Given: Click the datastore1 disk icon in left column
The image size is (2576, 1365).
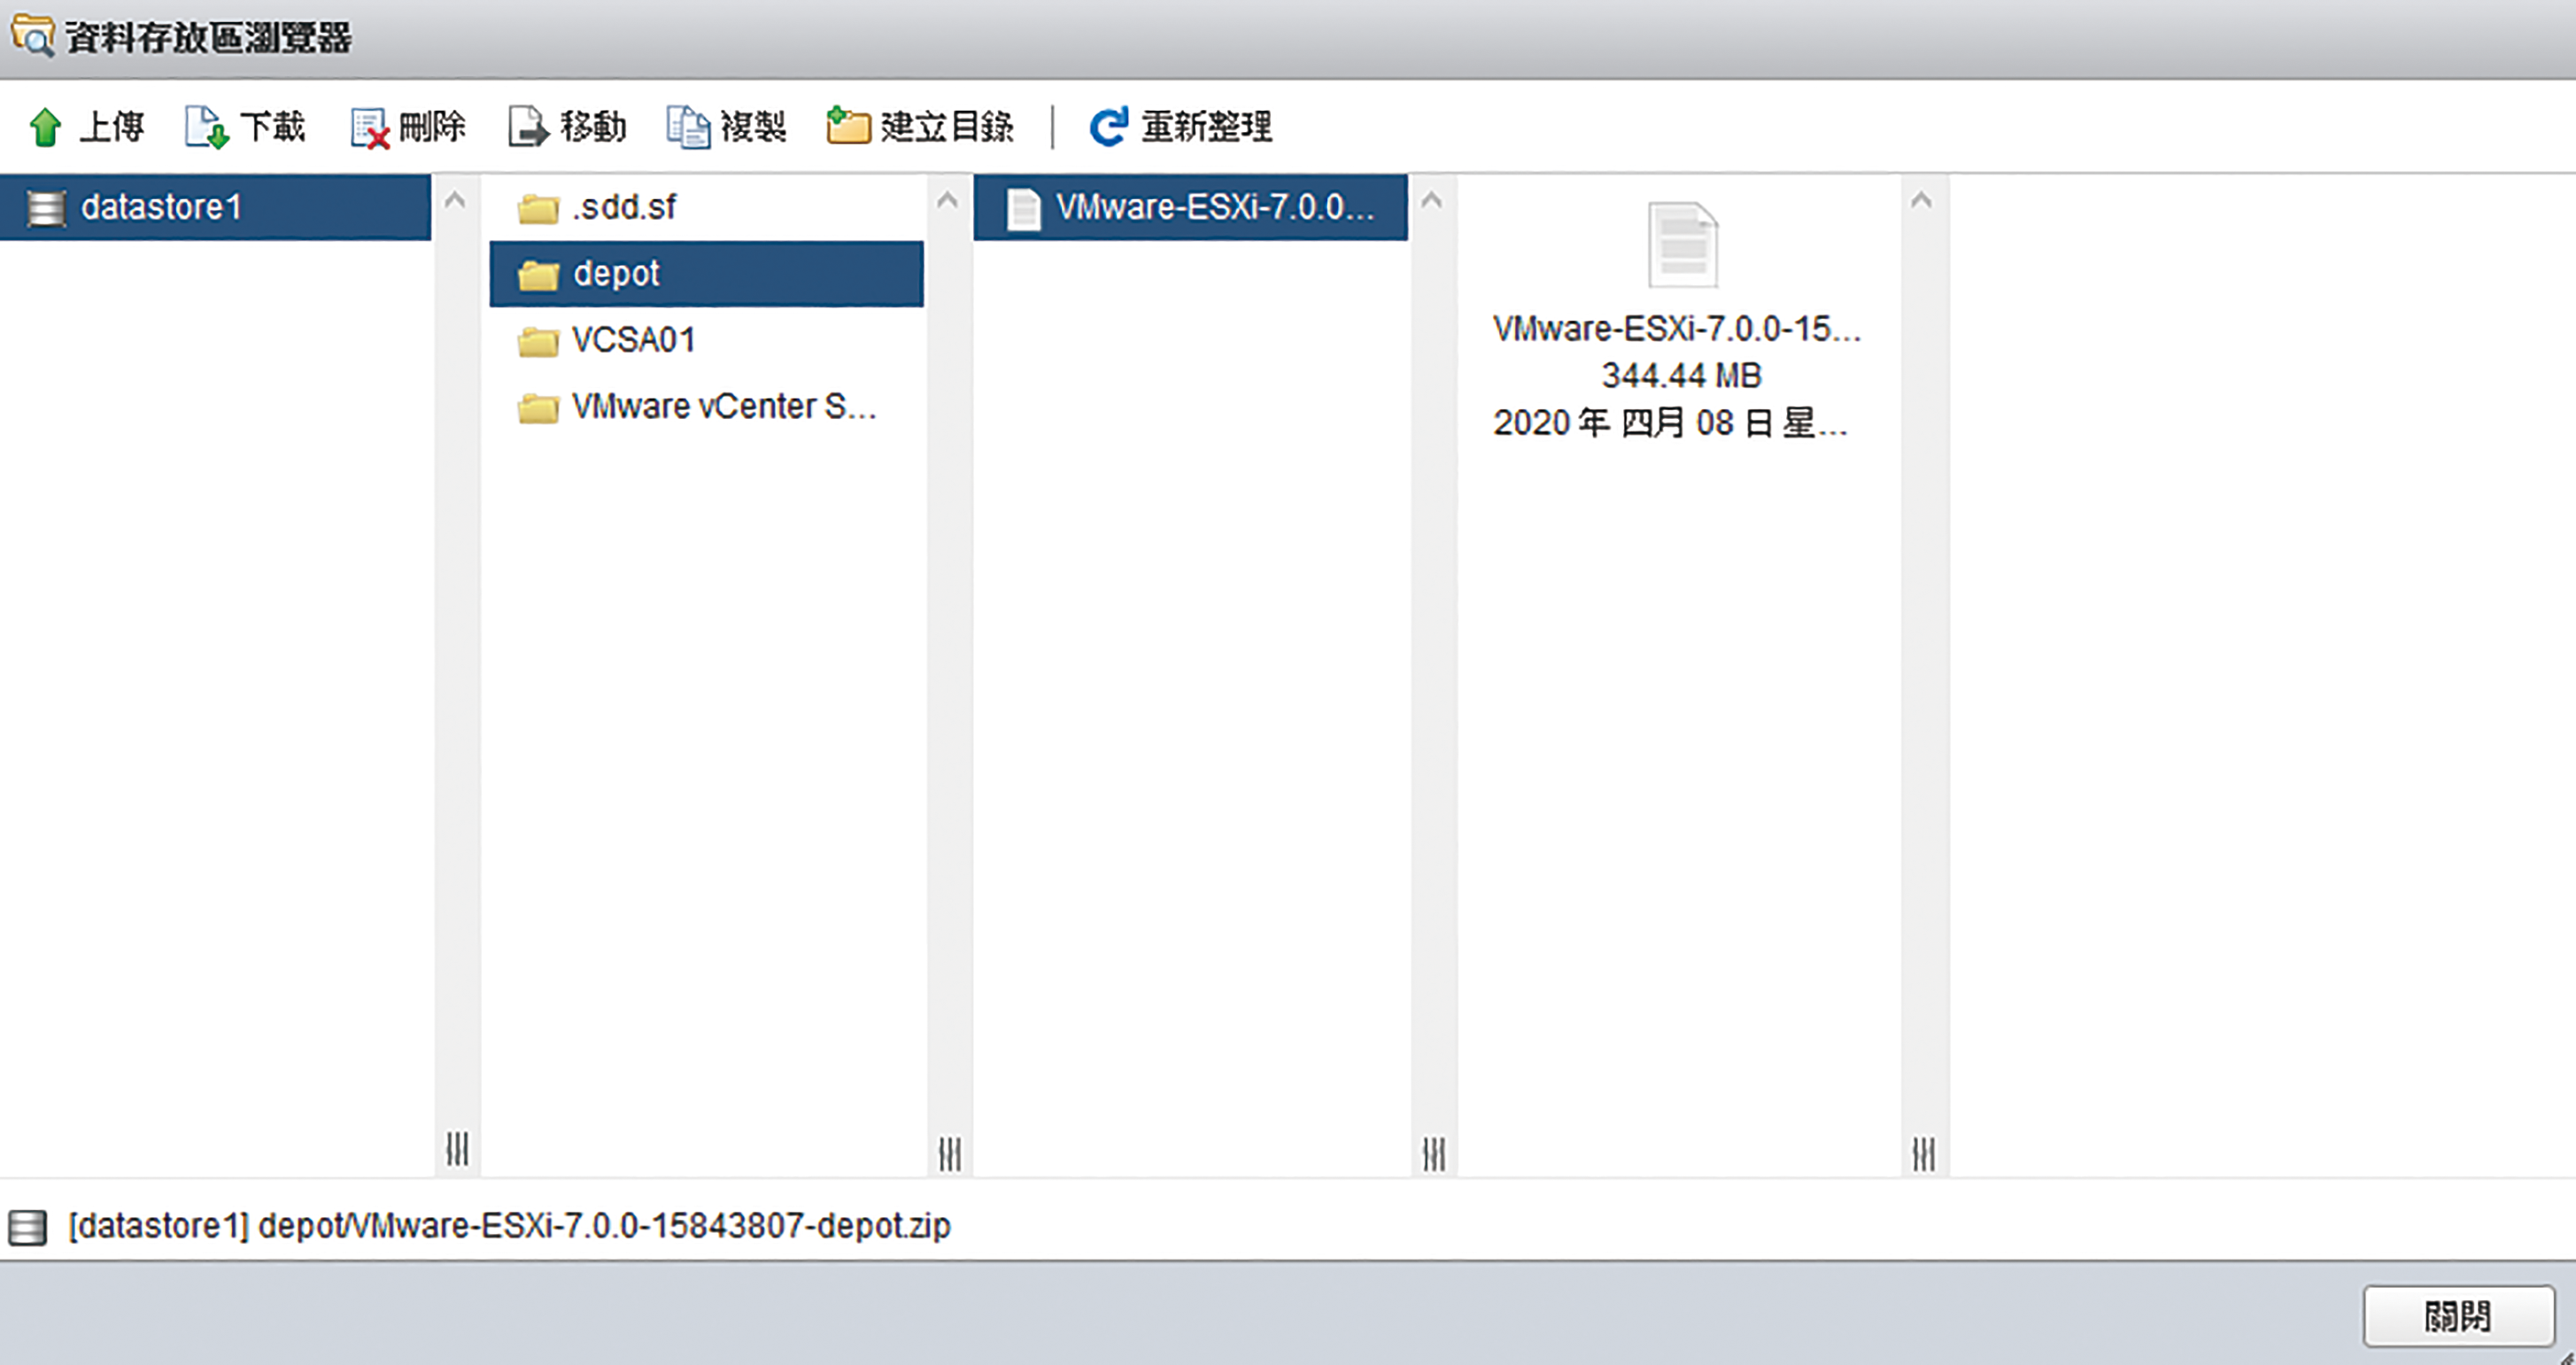Looking at the screenshot, I should 45,208.
